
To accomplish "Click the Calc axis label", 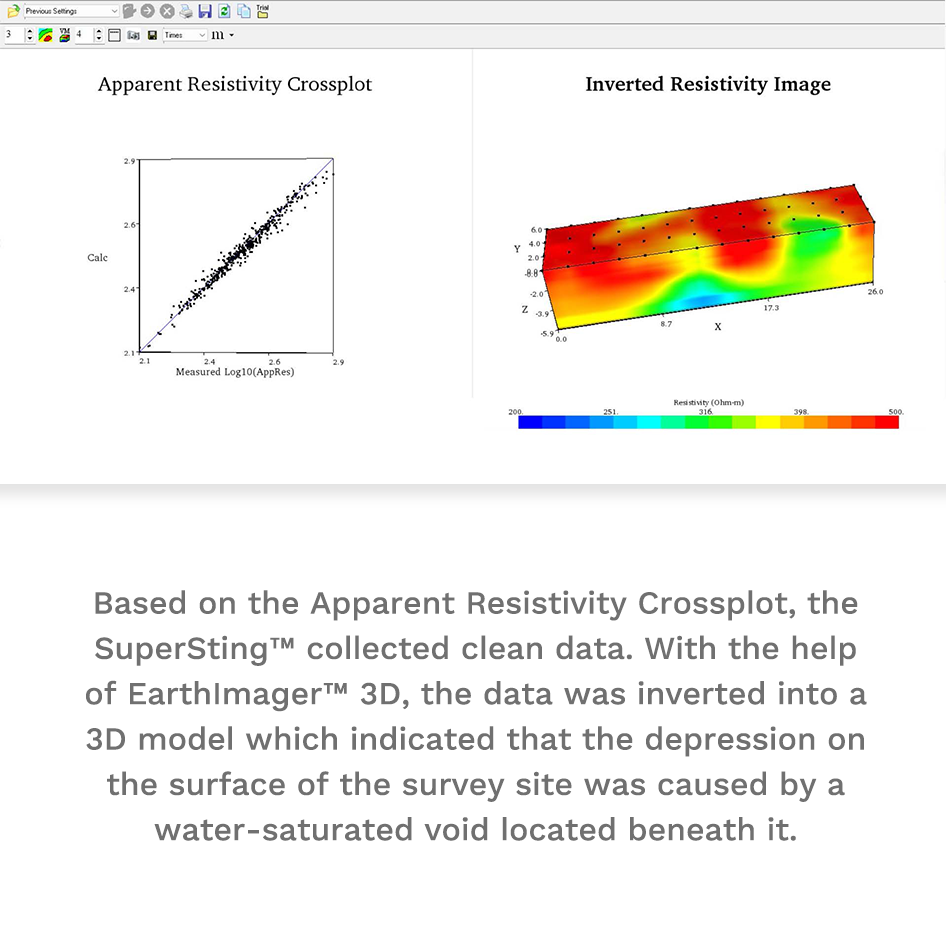I will click(x=97, y=258).
